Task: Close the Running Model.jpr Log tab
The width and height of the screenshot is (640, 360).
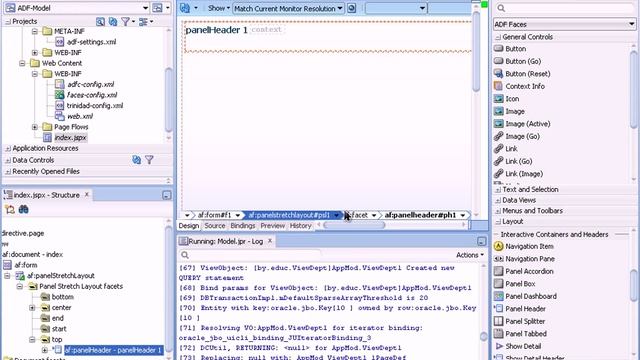Action: (x=270, y=241)
